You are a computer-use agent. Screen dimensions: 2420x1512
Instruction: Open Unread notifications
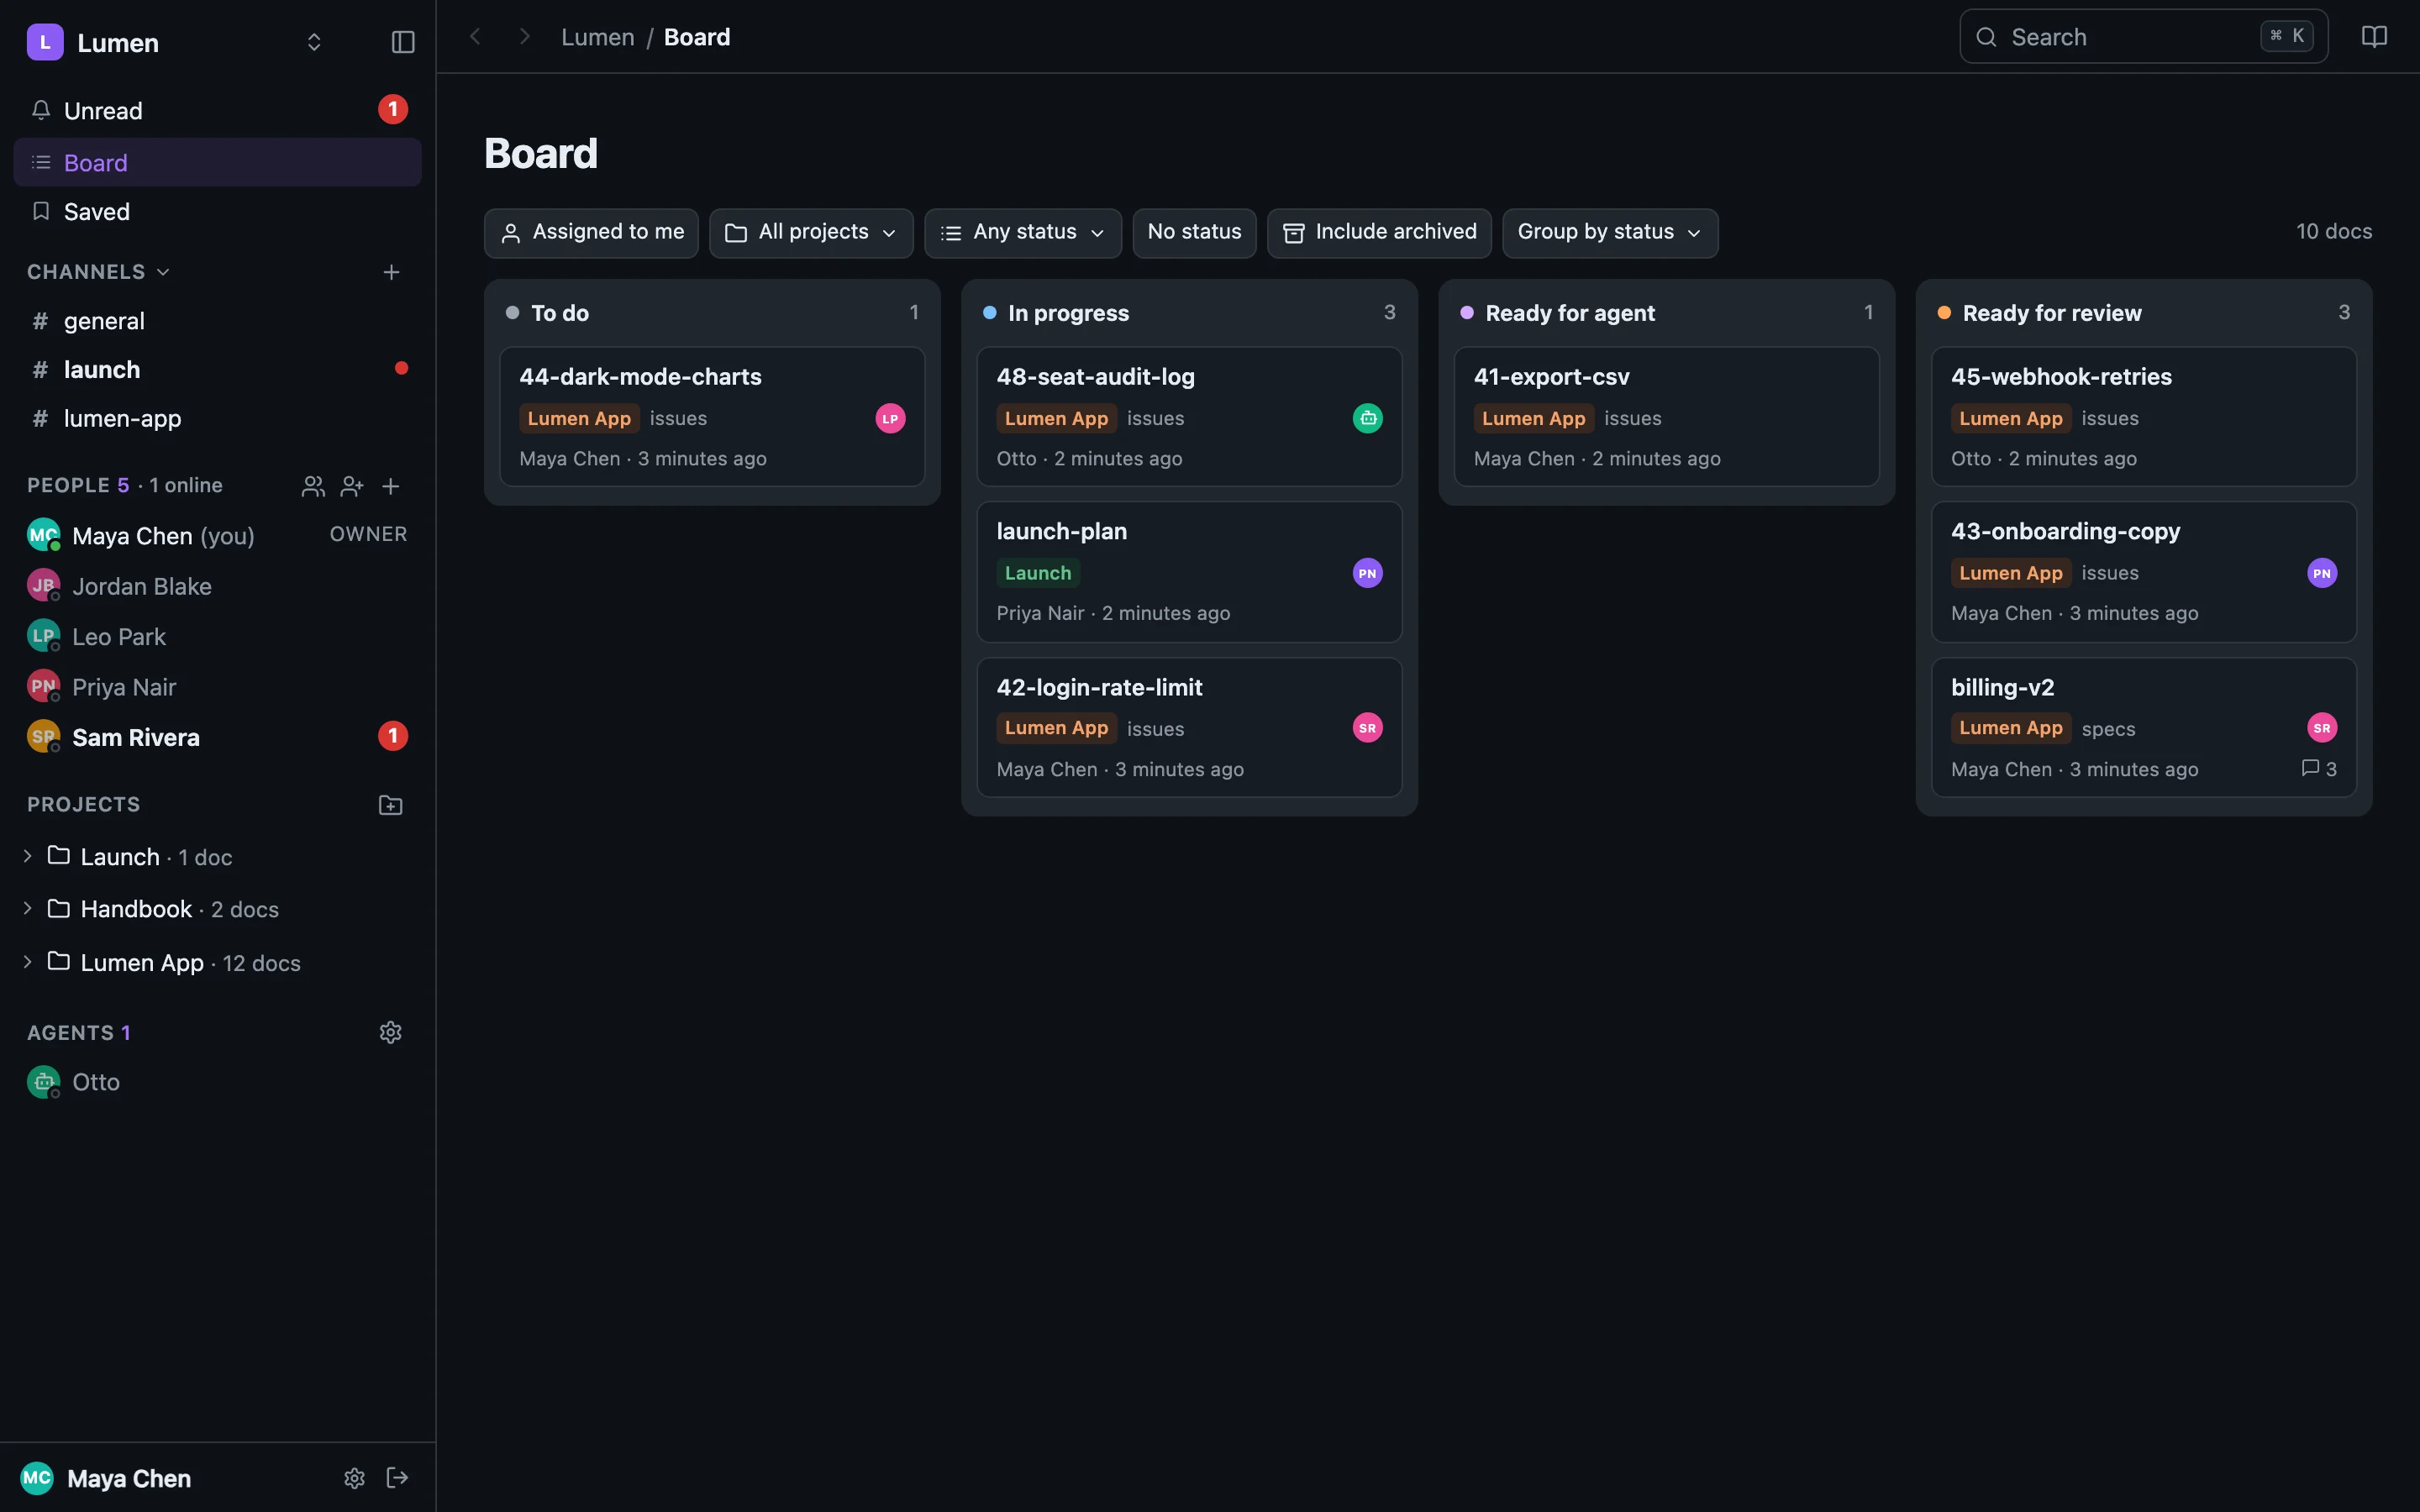[217, 110]
